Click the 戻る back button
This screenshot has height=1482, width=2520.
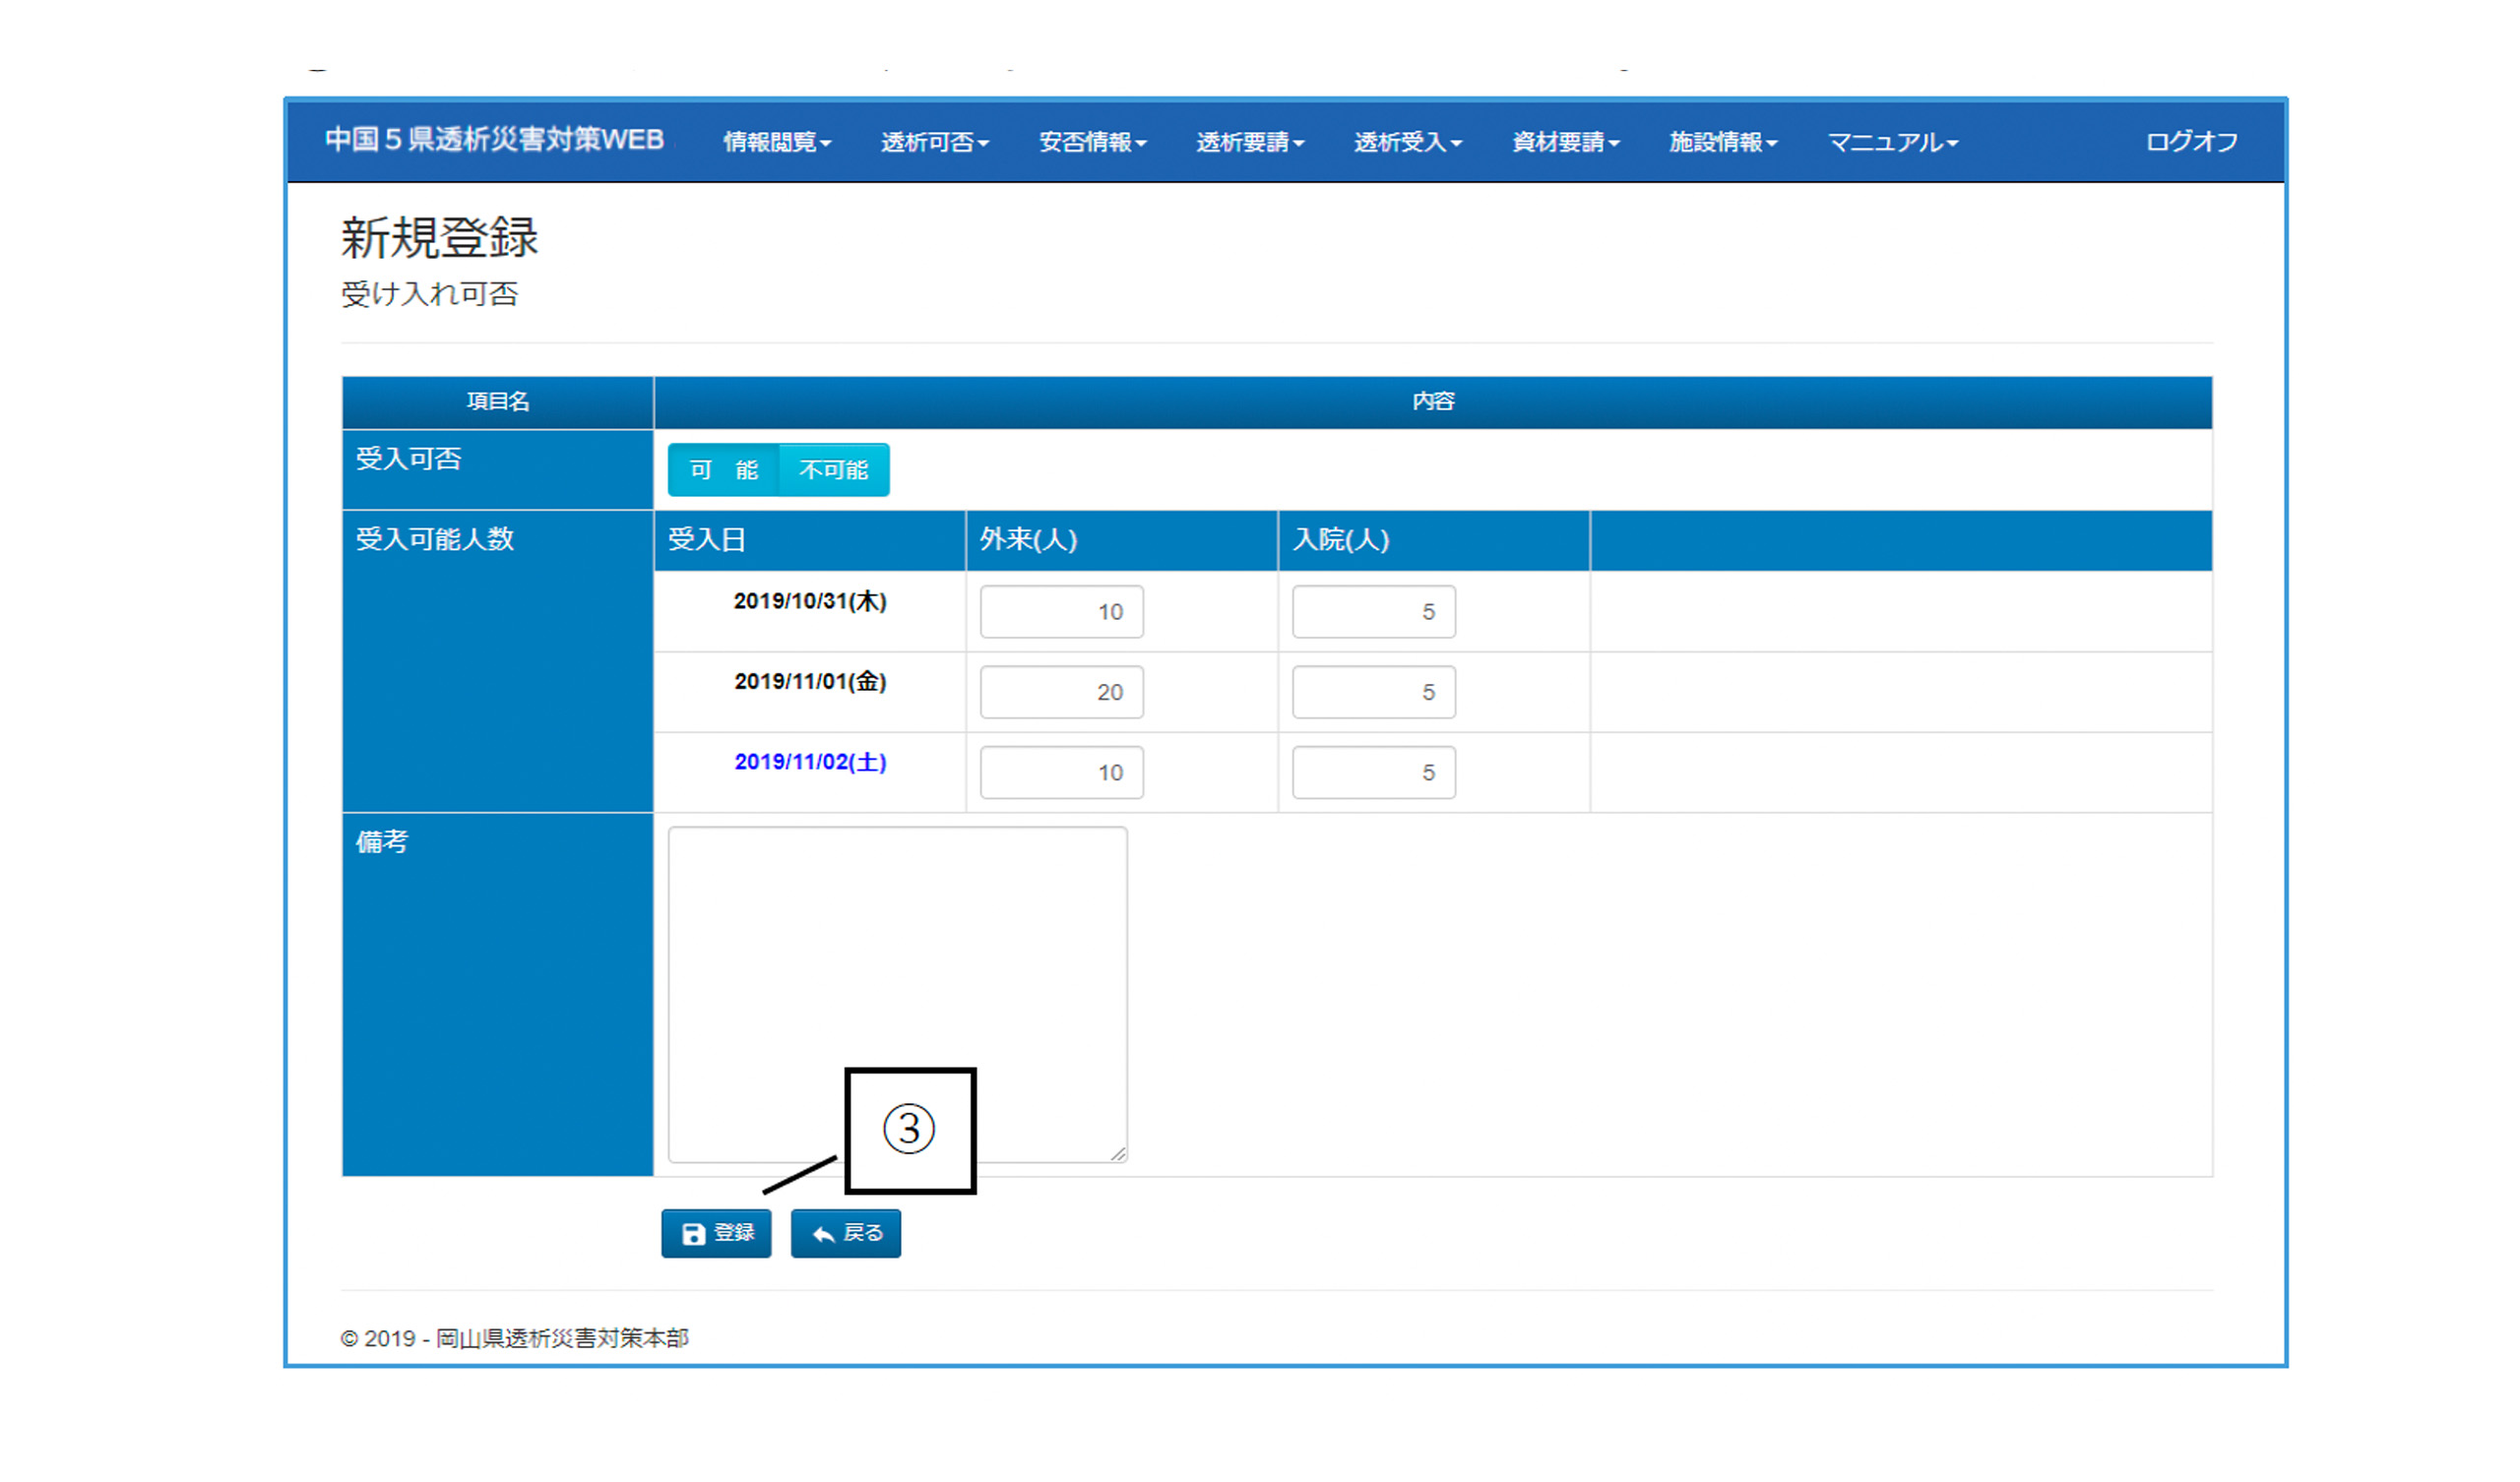846,1233
